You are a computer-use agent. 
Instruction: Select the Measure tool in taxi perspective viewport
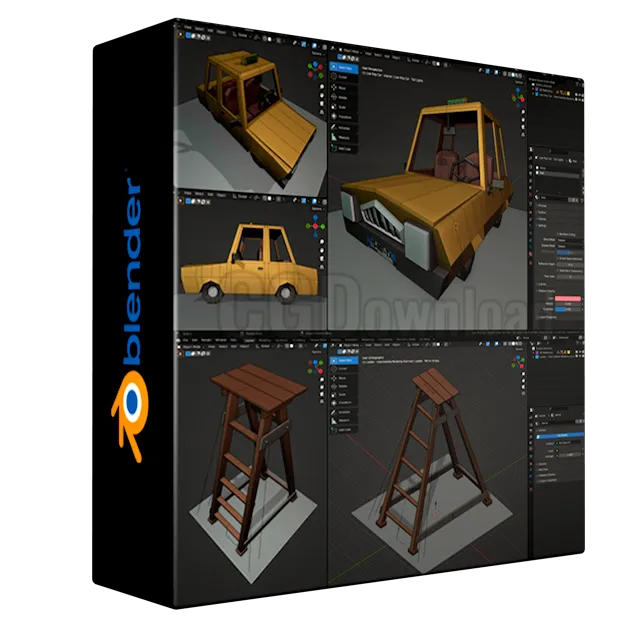tap(343, 138)
